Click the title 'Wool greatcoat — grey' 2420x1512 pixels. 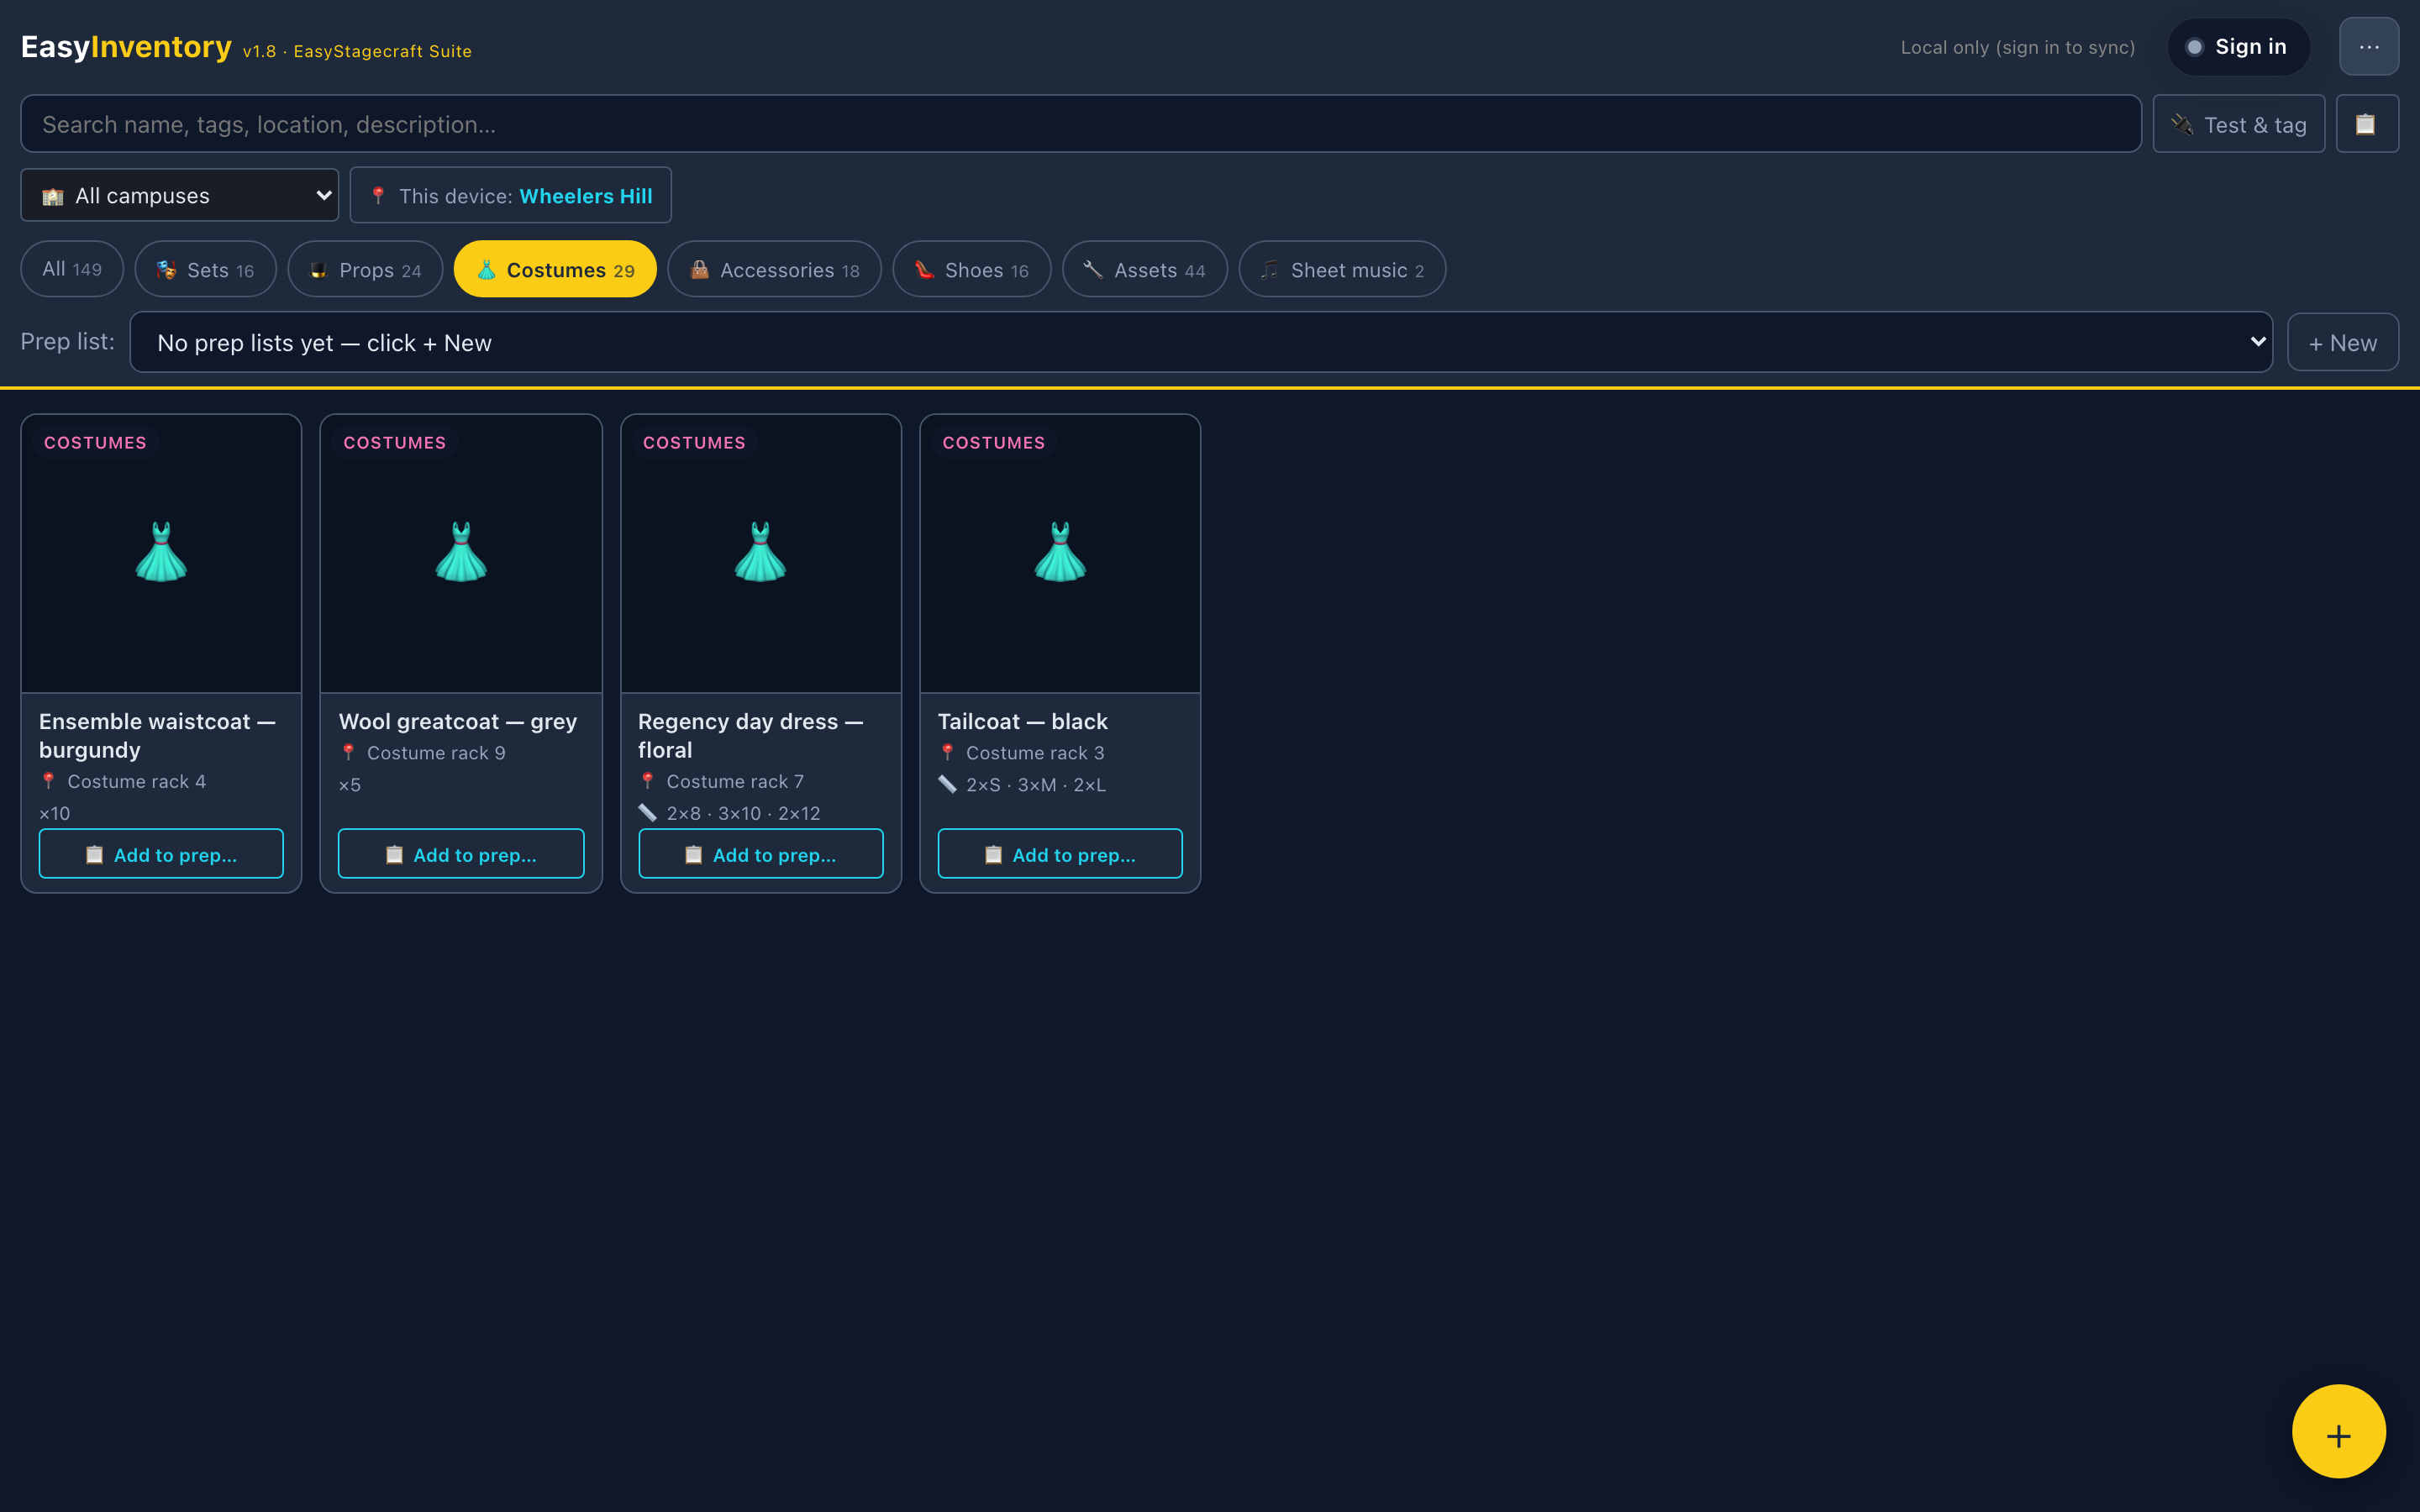(458, 721)
